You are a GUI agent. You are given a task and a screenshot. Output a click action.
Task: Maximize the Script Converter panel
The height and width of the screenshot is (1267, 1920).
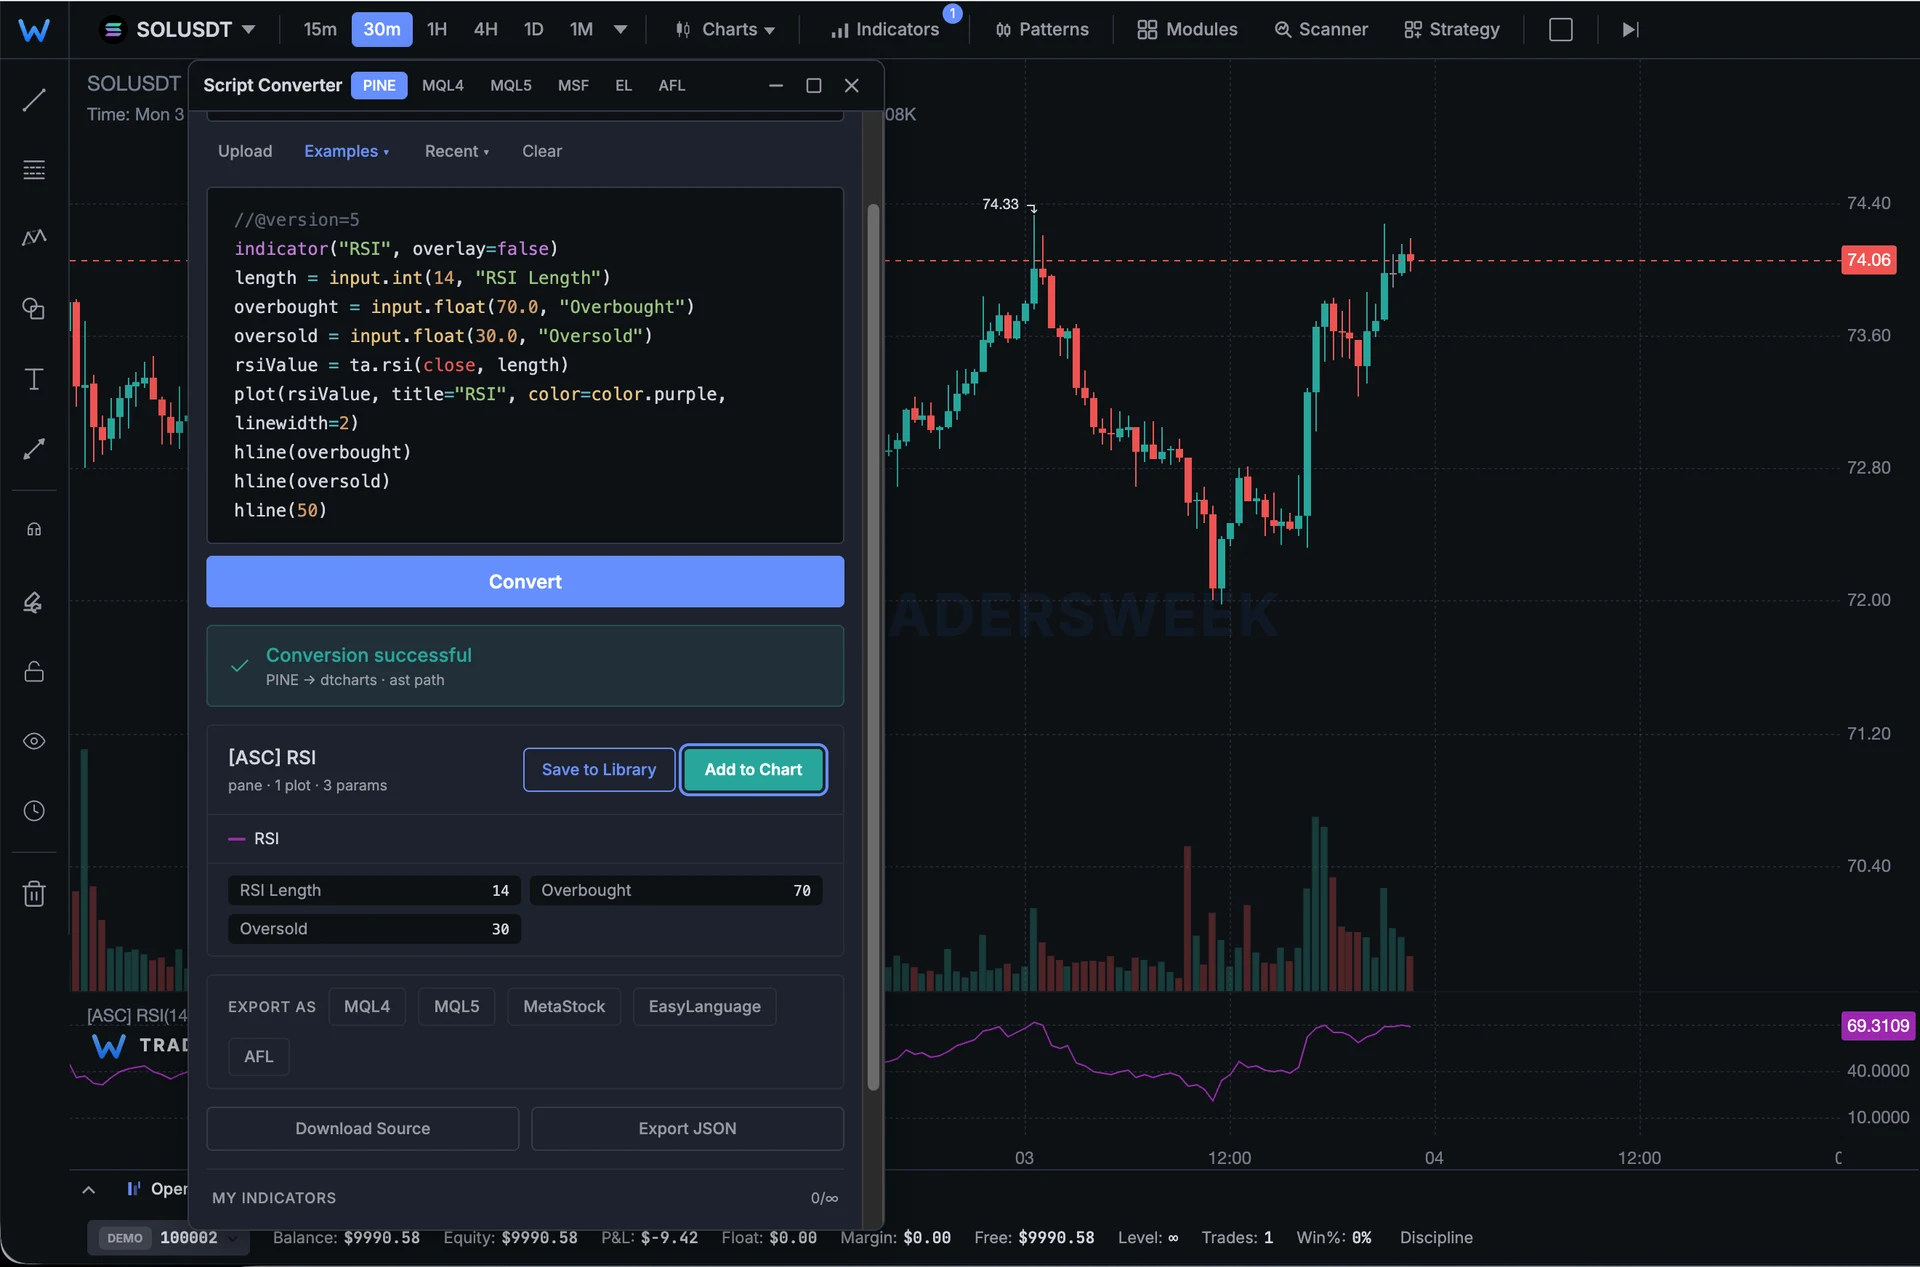pos(814,86)
